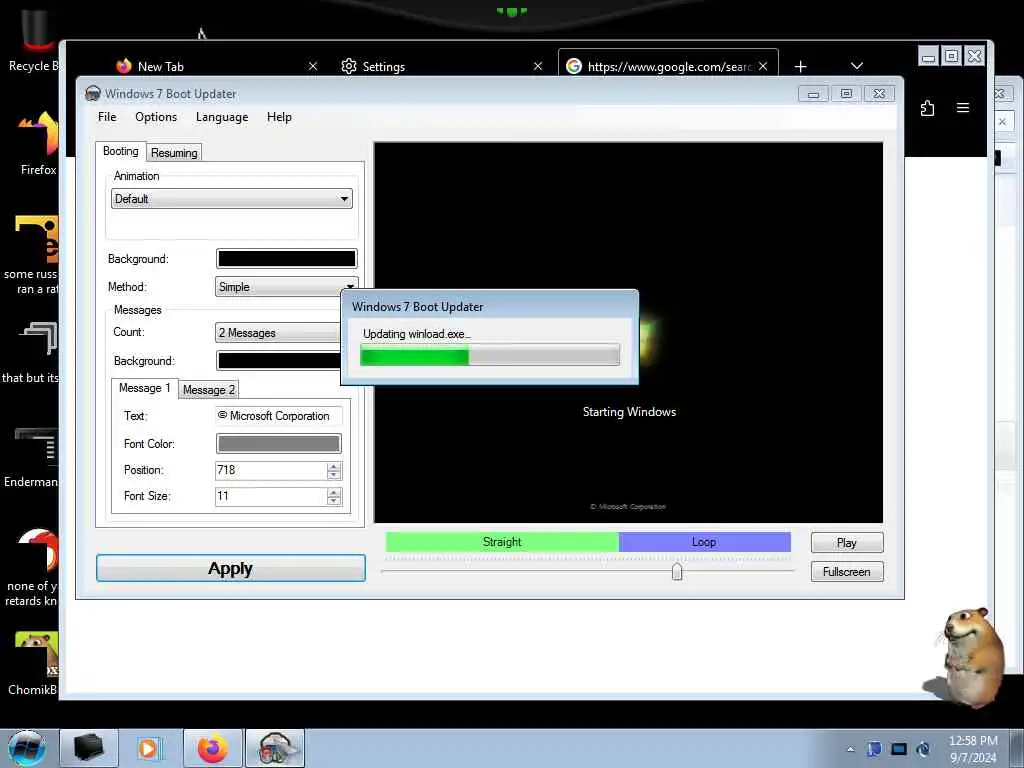Click the black box taskbar icon

click(x=89, y=748)
